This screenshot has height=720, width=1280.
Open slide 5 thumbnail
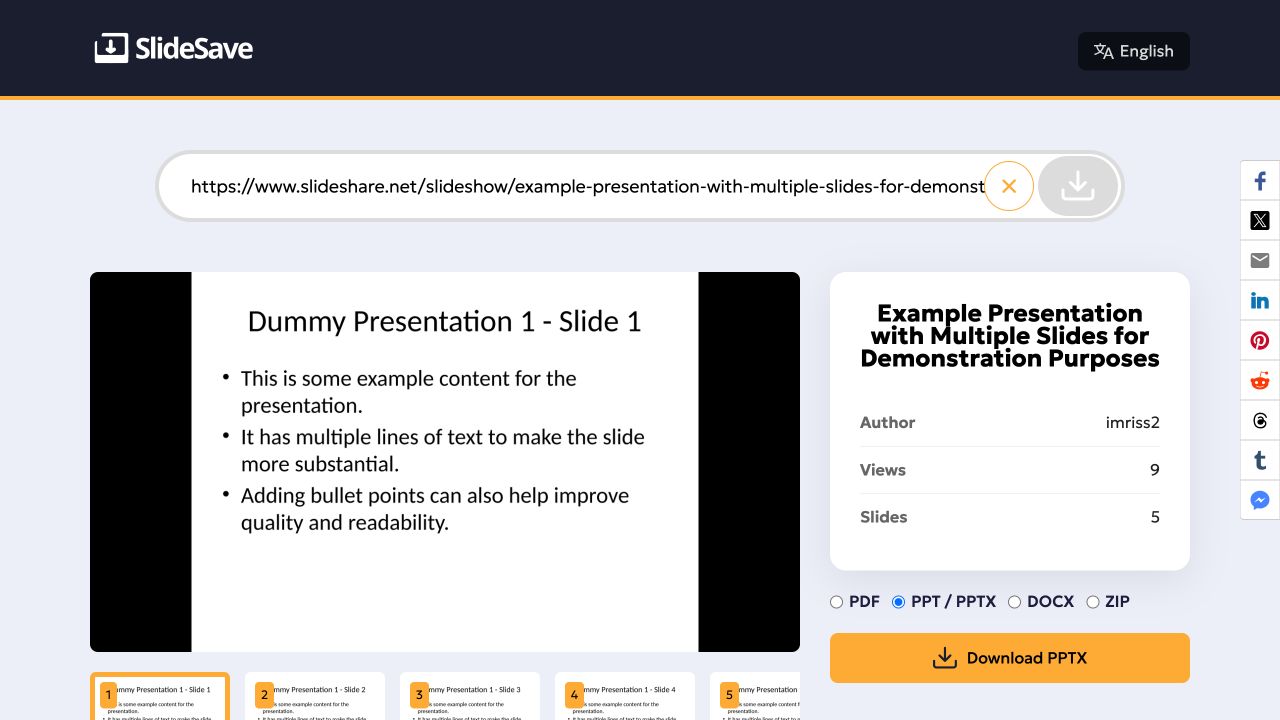click(755, 696)
